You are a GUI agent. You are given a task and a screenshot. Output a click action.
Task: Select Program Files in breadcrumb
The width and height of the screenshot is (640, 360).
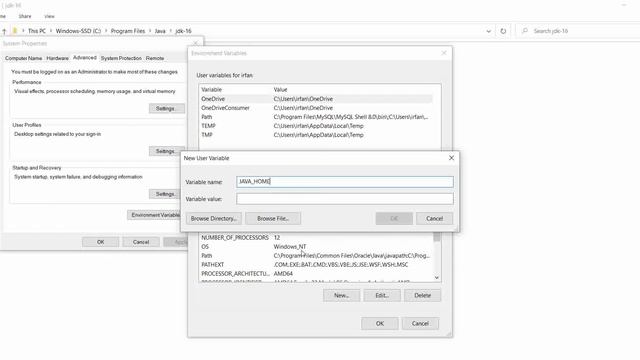(x=128, y=31)
